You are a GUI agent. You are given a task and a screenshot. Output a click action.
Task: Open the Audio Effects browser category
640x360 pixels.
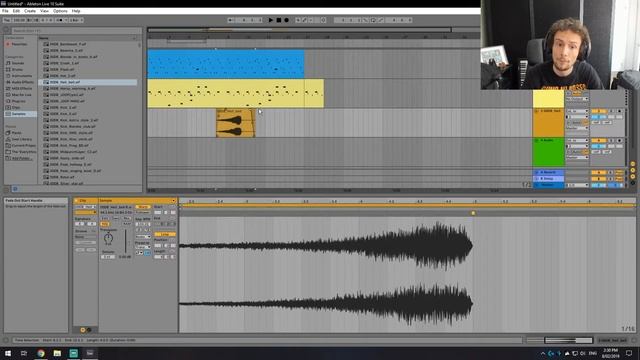click(x=22, y=82)
